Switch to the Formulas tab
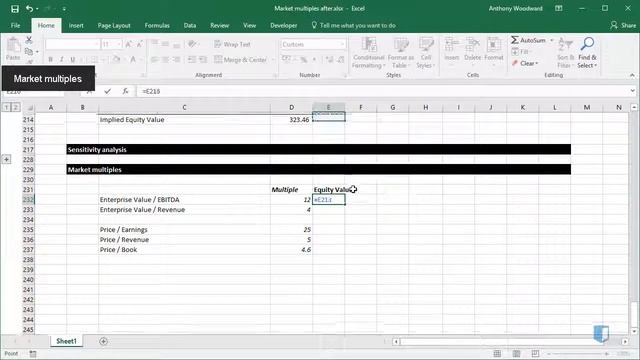 [x=157, y=25]
